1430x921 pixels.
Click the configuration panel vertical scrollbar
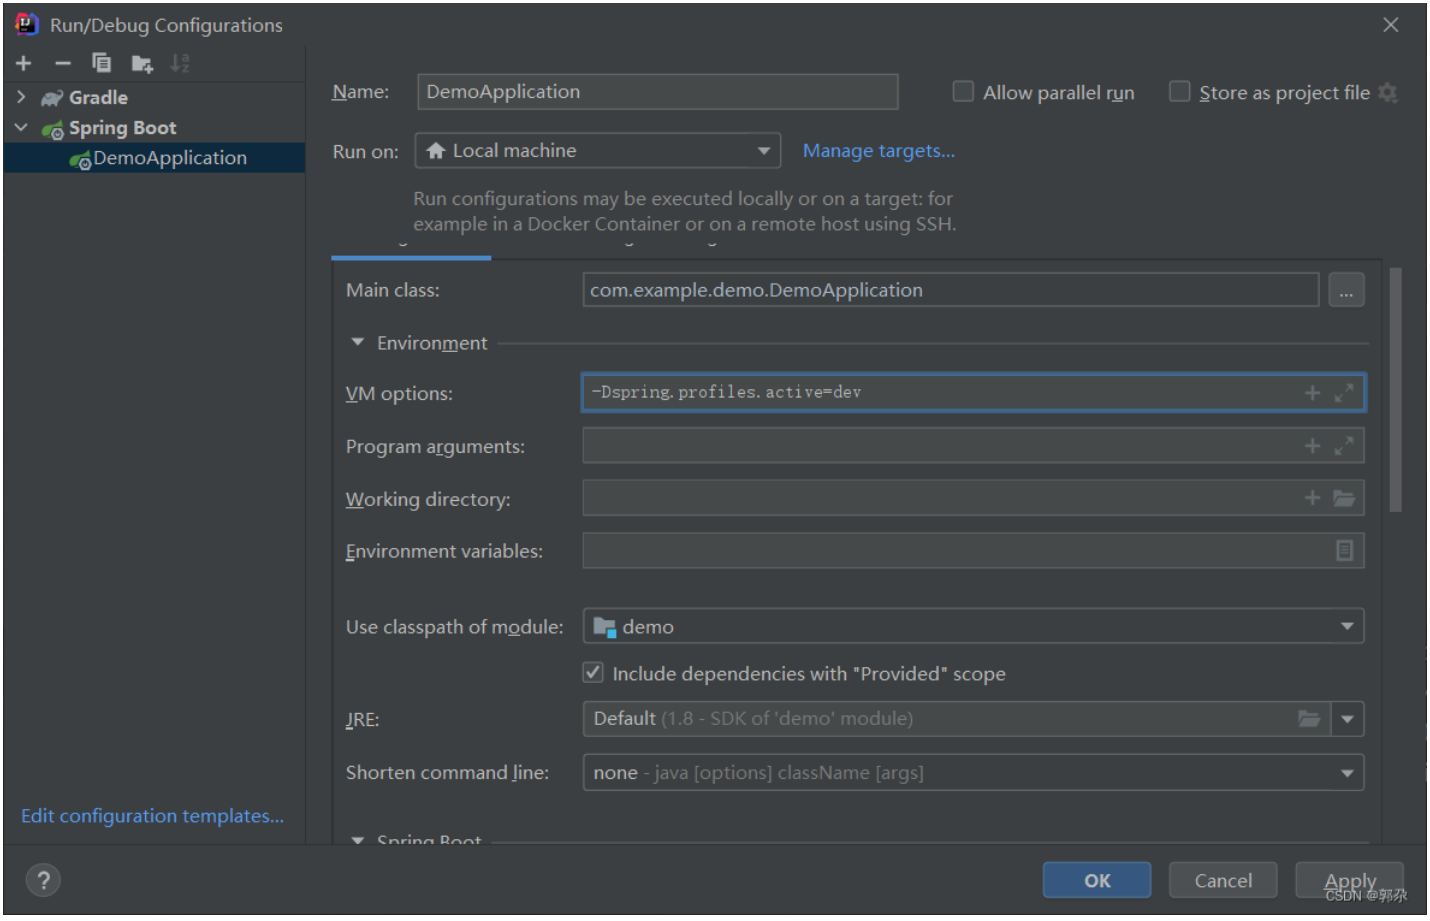(x=1395, y=390)
